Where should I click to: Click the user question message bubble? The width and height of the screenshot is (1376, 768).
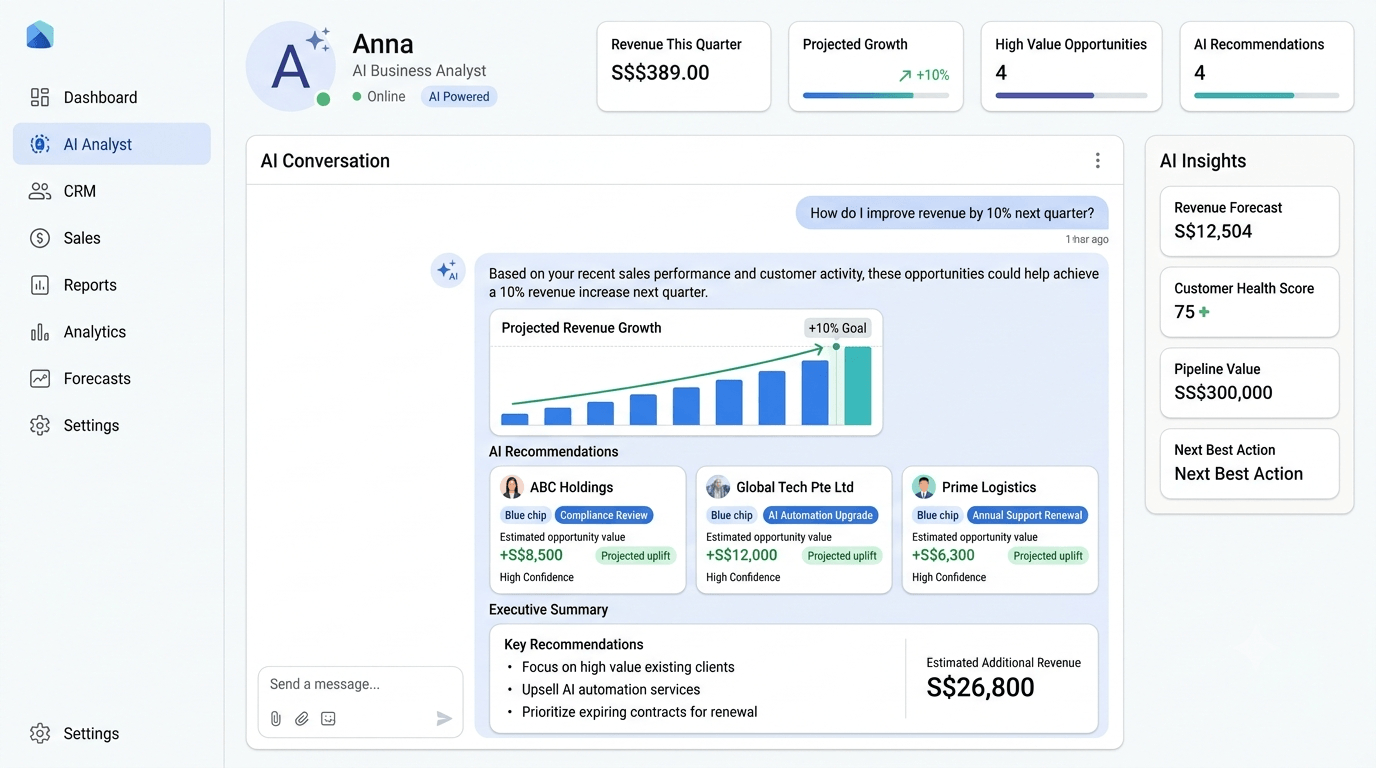952,213
